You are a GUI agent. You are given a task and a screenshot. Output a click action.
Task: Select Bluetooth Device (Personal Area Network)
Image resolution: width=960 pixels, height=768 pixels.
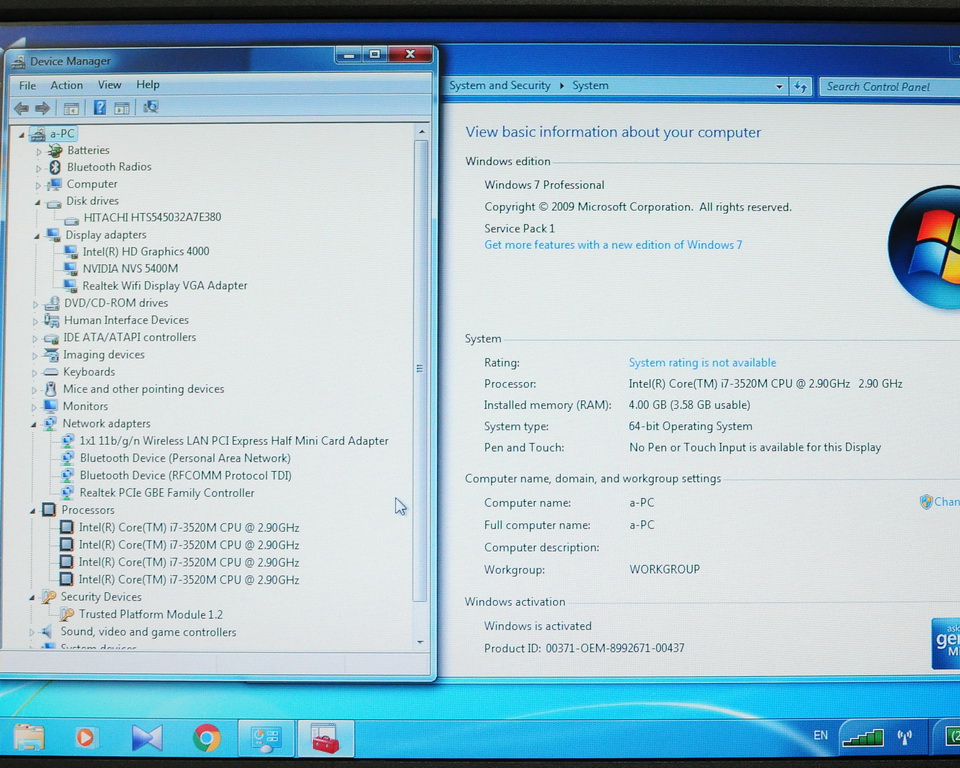coord(185,458)
